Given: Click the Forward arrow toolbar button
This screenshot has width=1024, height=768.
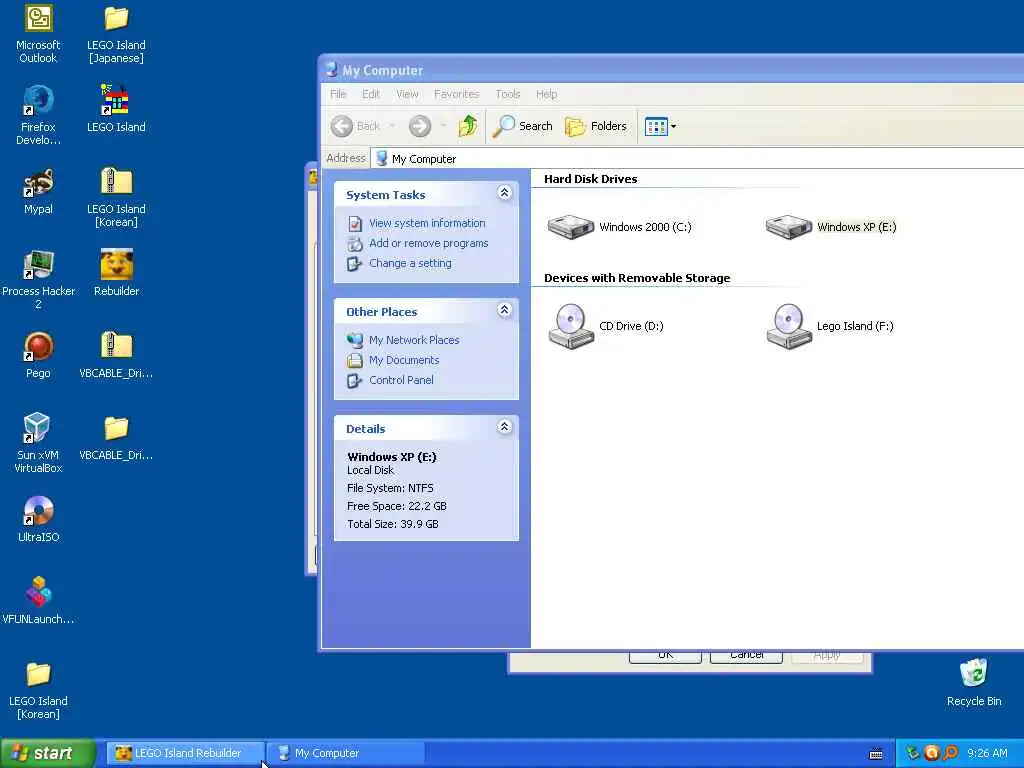Looking at the screenshot, I should tap(420, 126).
